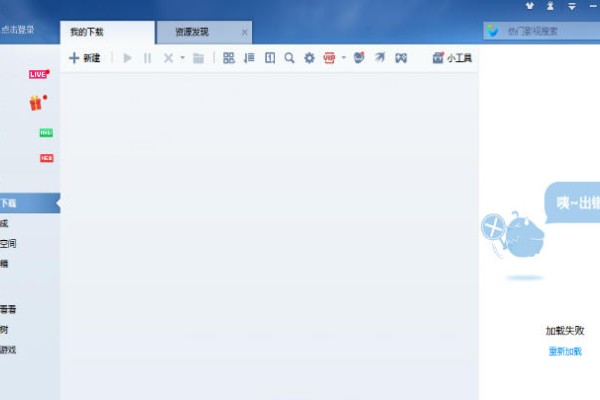Open the dropdown arrow beside the delete icon

coord(183,58)
